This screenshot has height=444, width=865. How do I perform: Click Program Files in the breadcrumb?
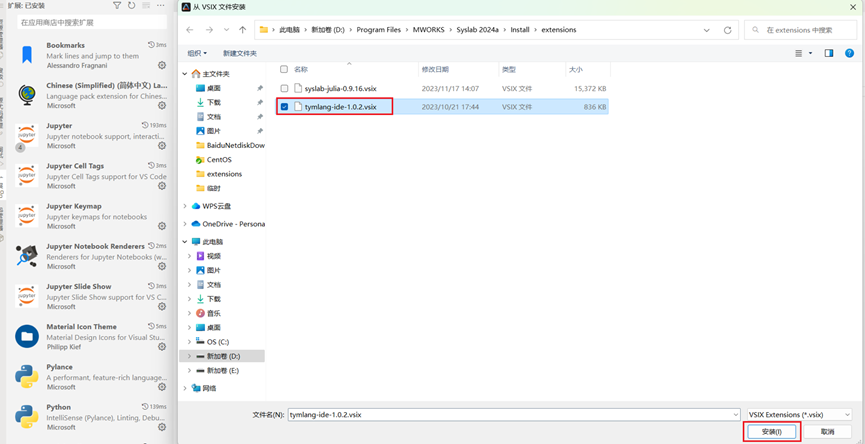click(x=378, y=30)
